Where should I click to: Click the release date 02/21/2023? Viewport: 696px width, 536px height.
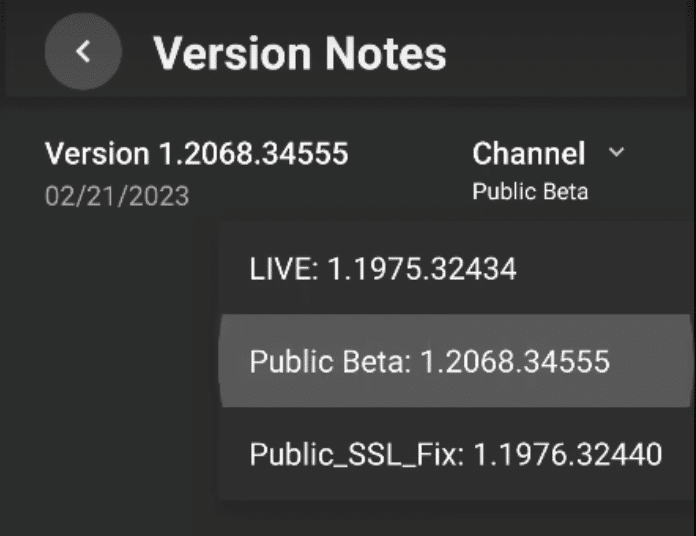tap(117, 196)
